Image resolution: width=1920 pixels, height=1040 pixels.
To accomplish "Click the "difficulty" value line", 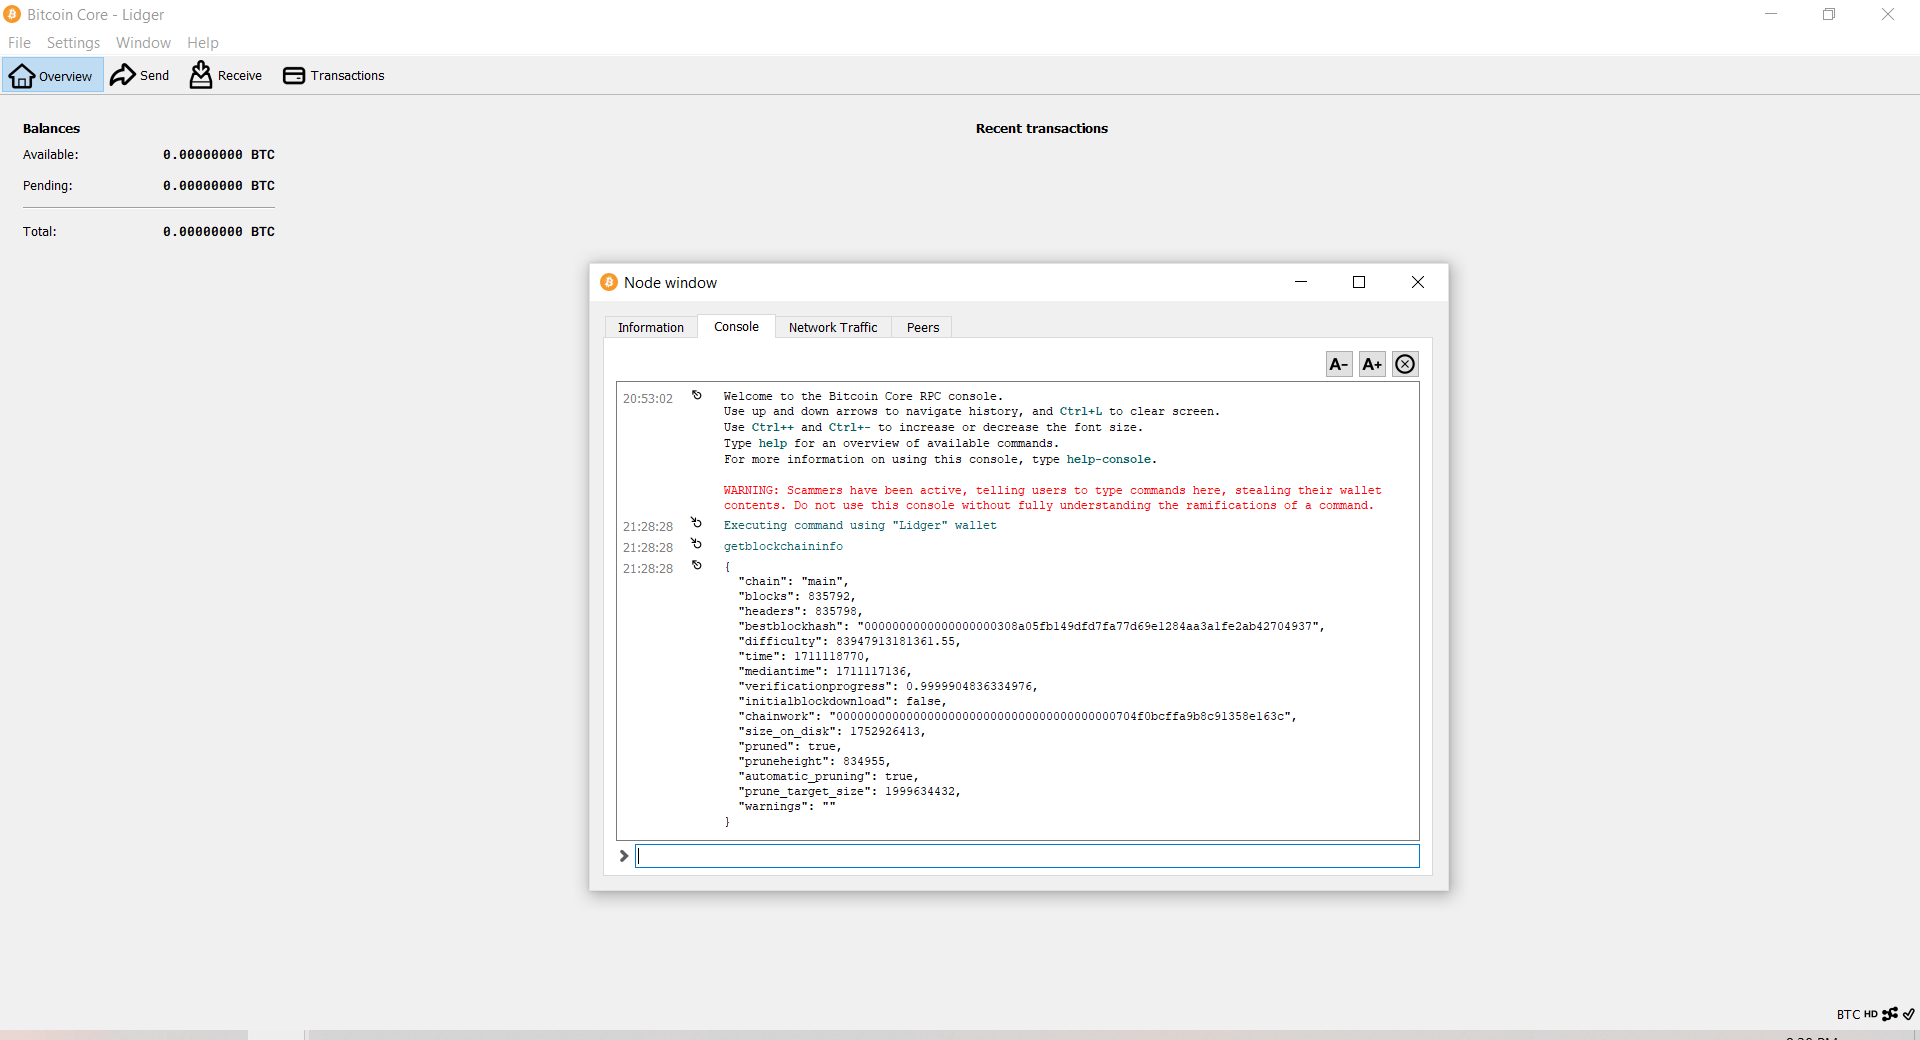I will 849,642.
